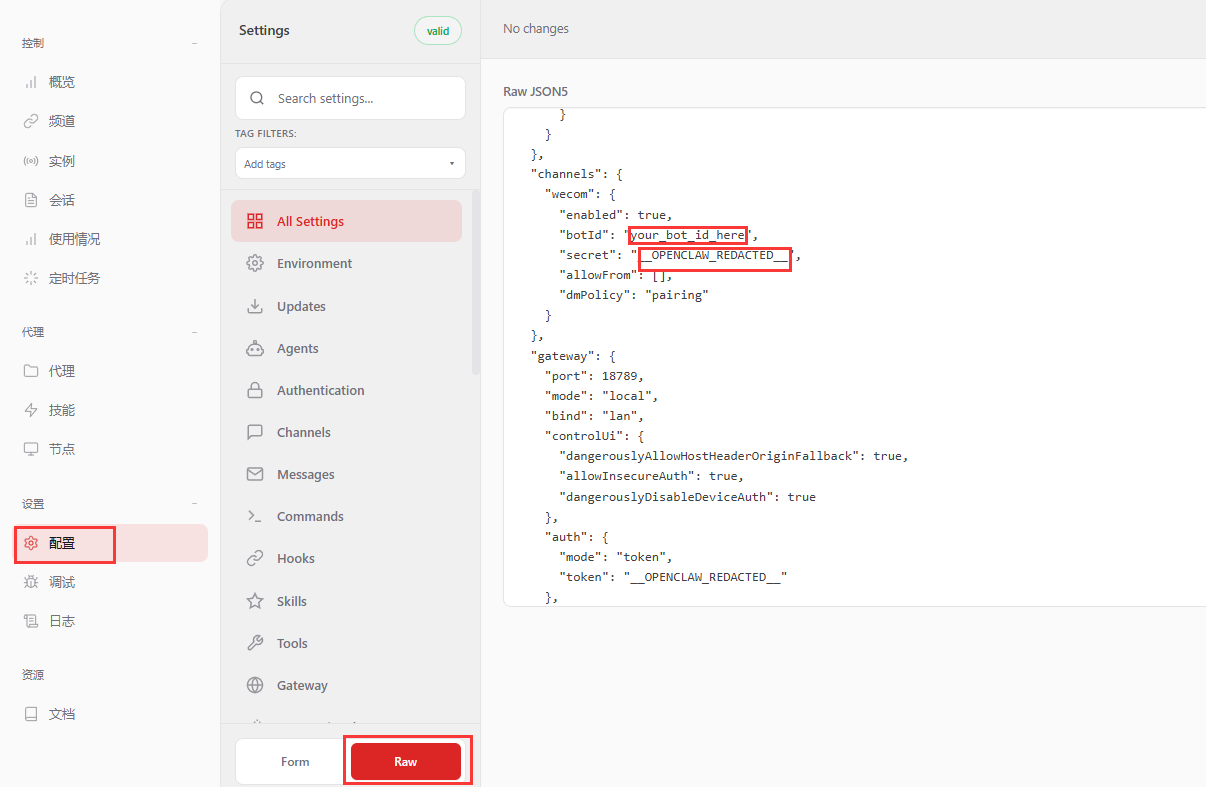Open 技能 lightning bolt icon

pyautogui.click(x=31, y=410)
